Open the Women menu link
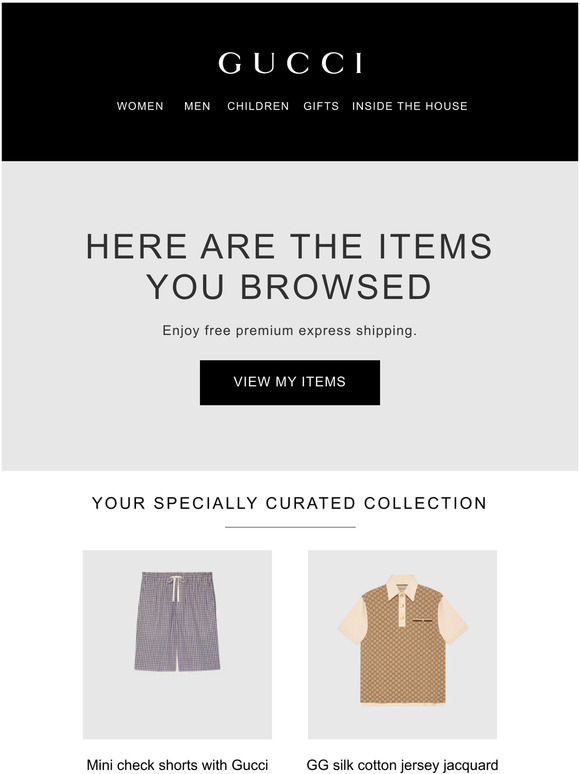 point(140,106)
